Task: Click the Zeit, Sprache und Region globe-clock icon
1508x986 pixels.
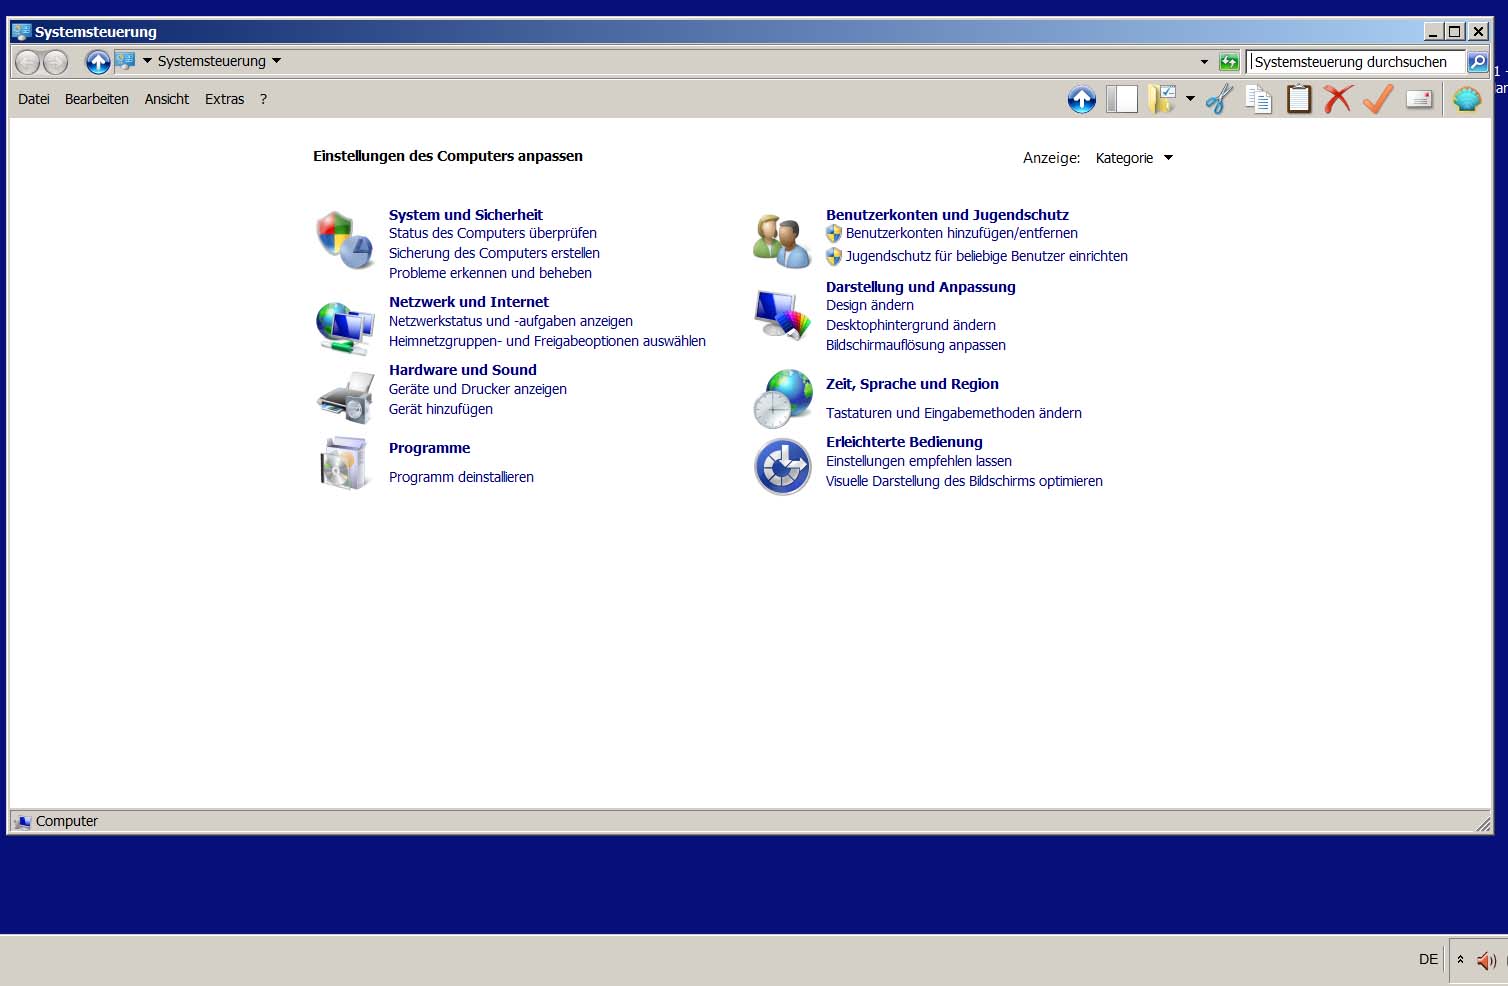Action: [782, 398]
